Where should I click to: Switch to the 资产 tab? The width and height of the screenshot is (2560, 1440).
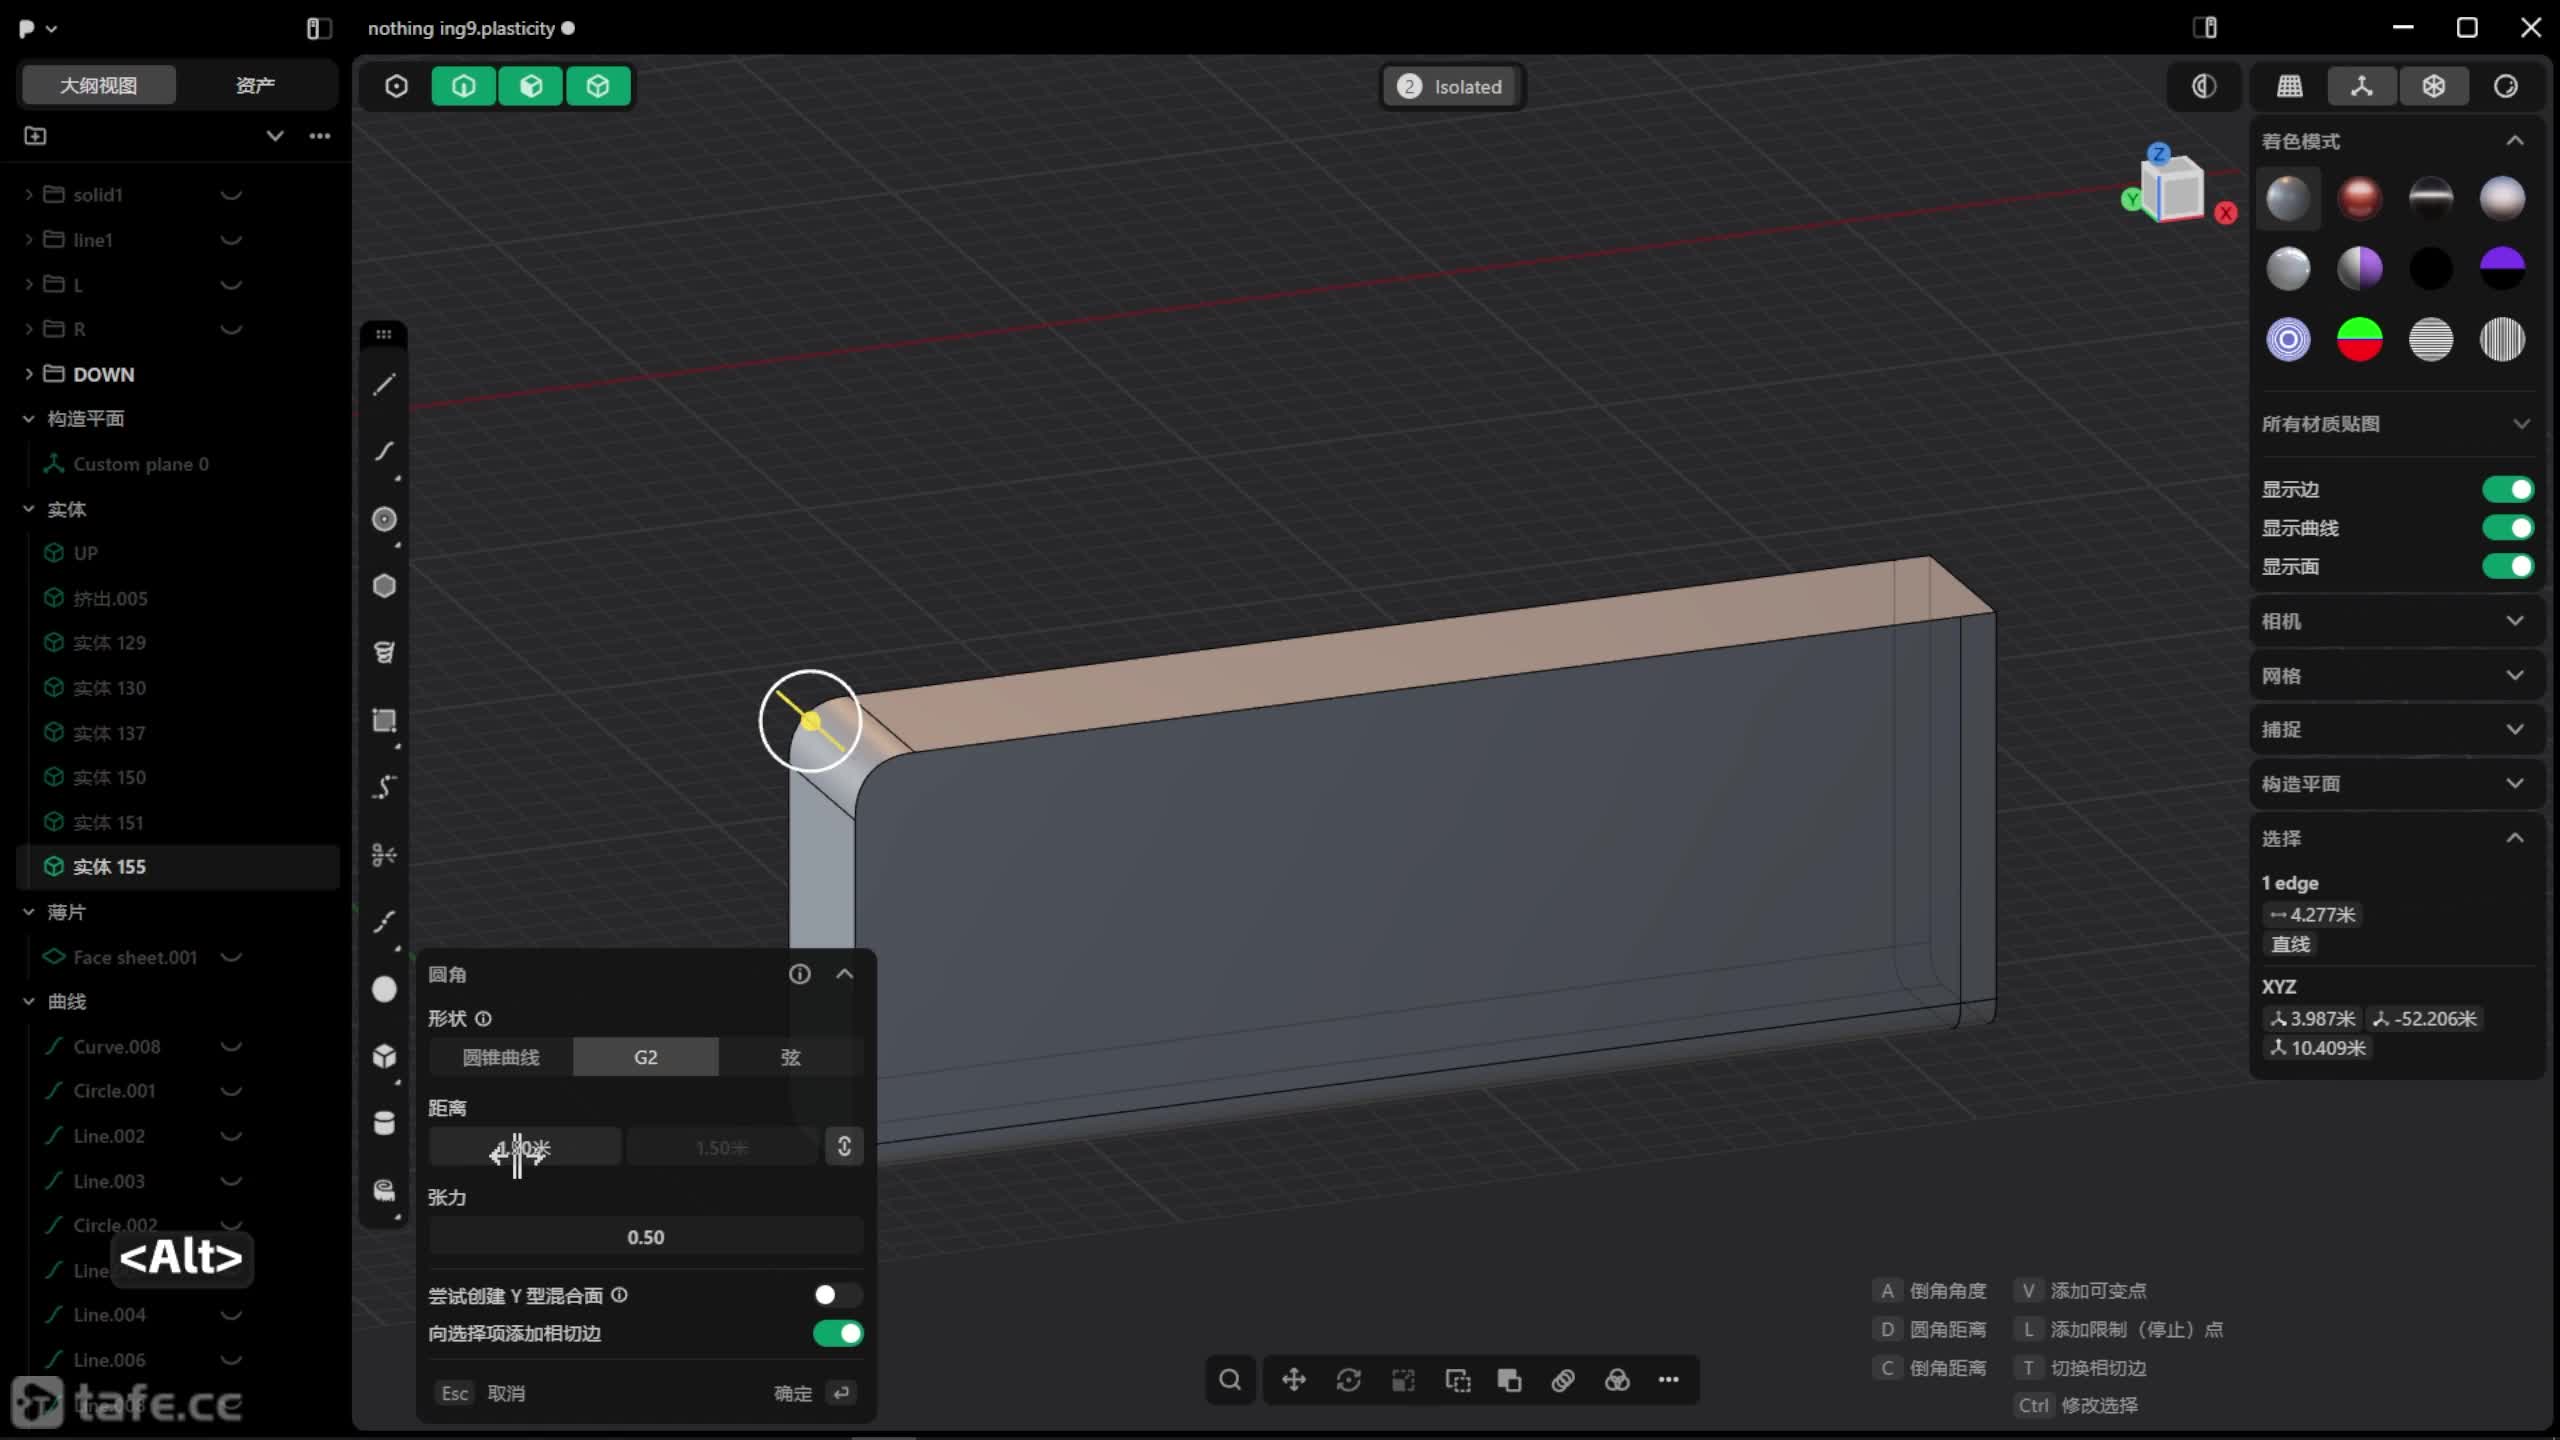pos(255,85)
